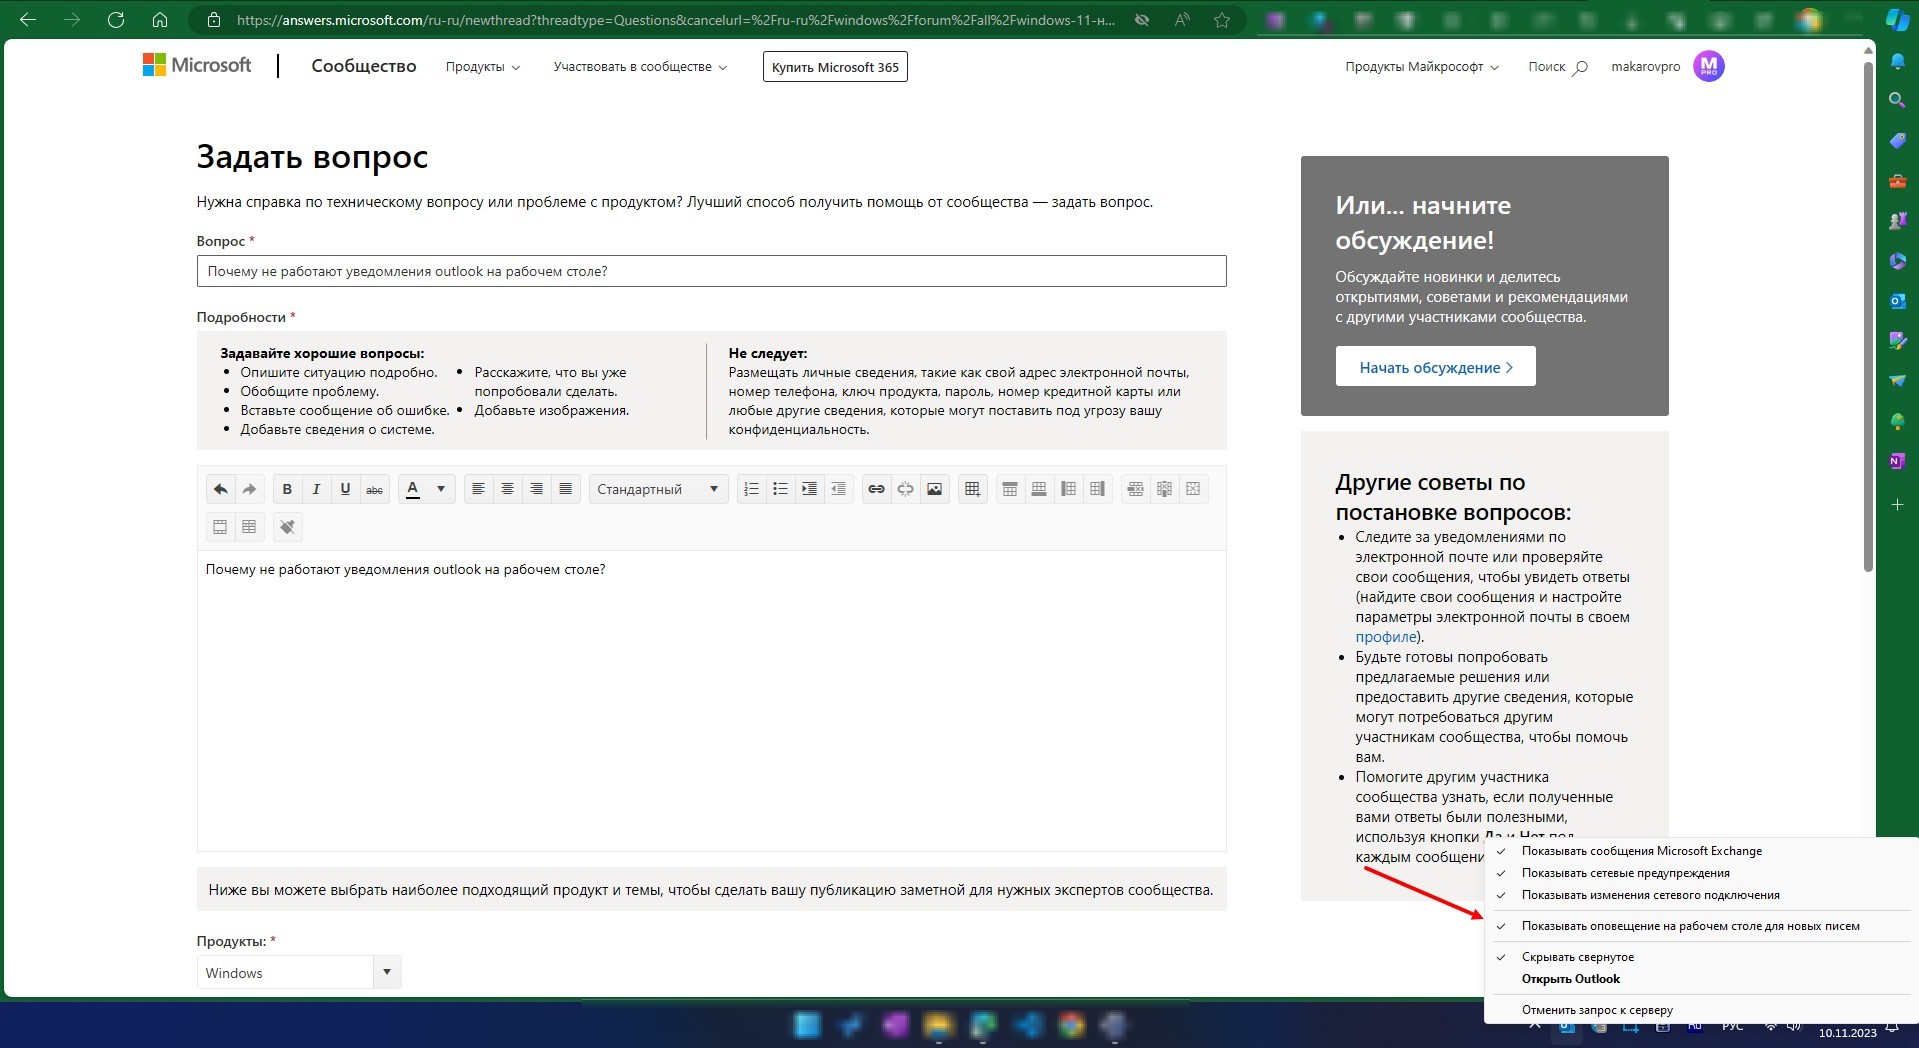Screen dimensions: 1919x1048
Task: Open the font color picker arrow
Action: coord(441,489)
